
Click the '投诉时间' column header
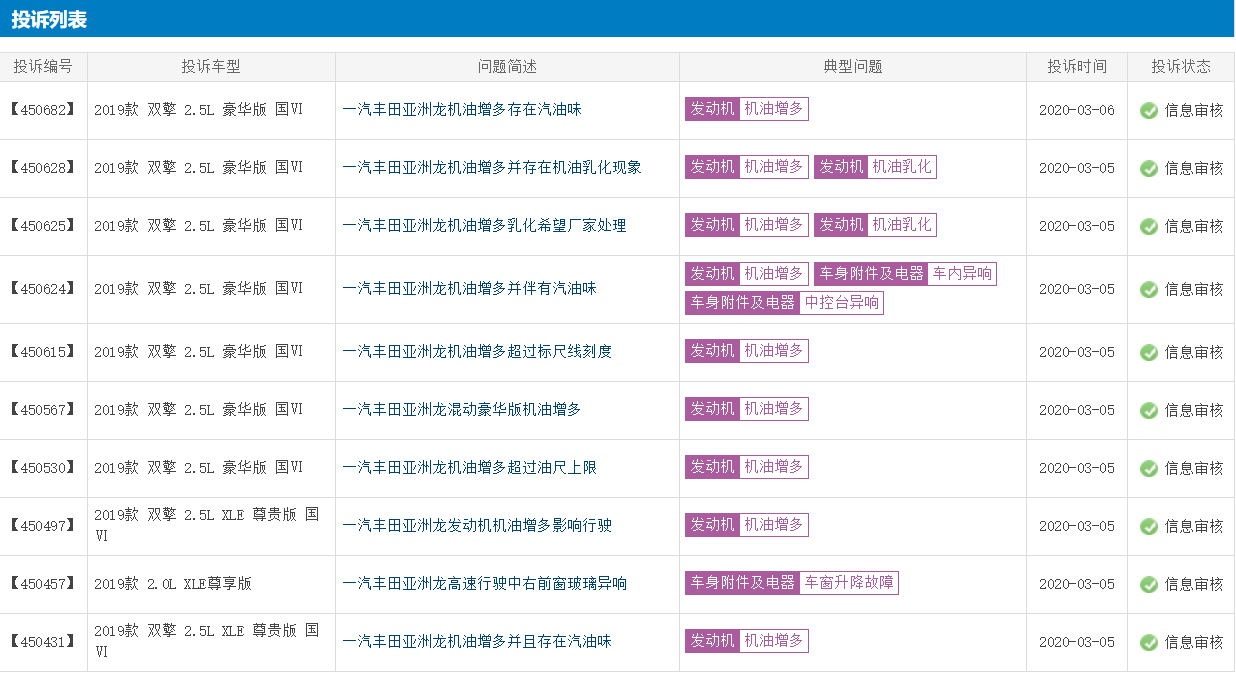click(1077, 67)
